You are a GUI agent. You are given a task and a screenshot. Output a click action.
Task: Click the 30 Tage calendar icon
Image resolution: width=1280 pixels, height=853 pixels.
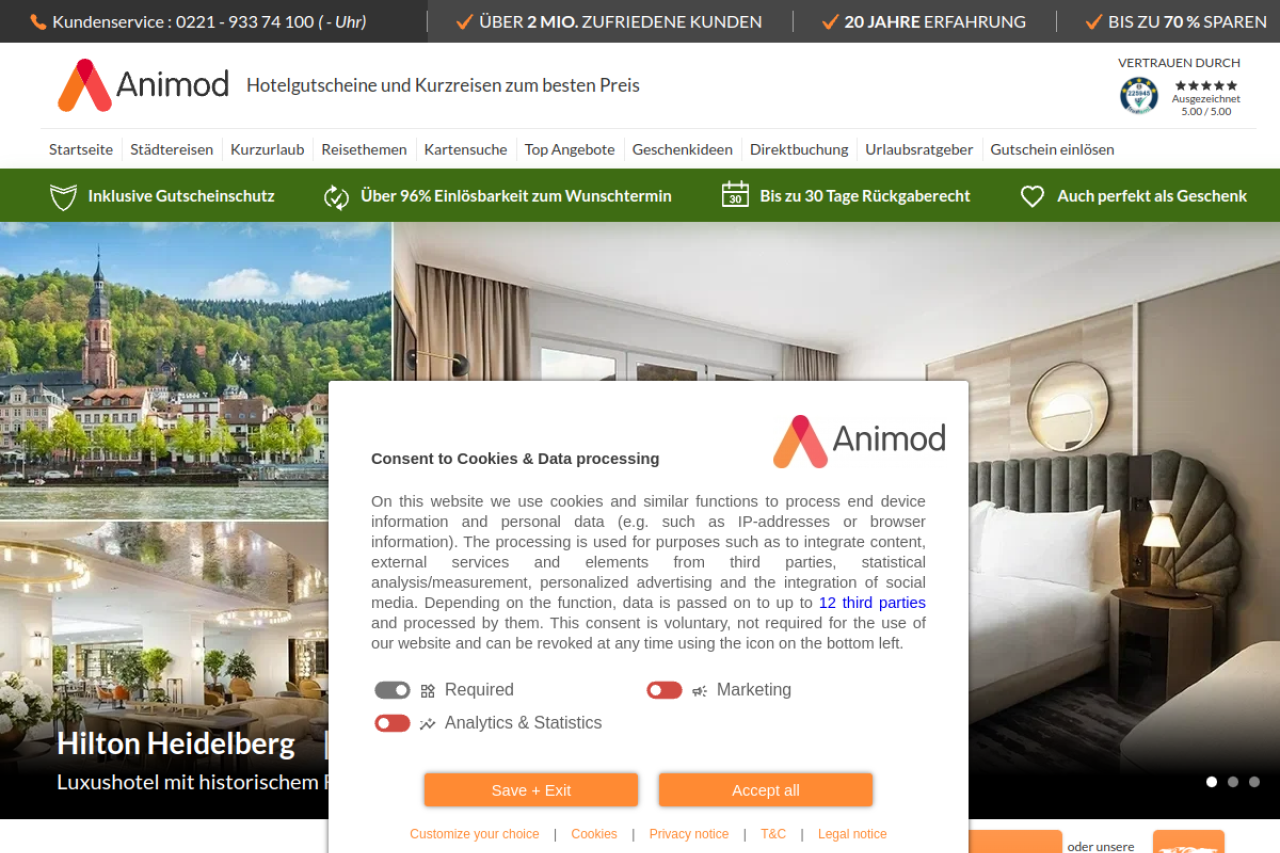point(735,195)
